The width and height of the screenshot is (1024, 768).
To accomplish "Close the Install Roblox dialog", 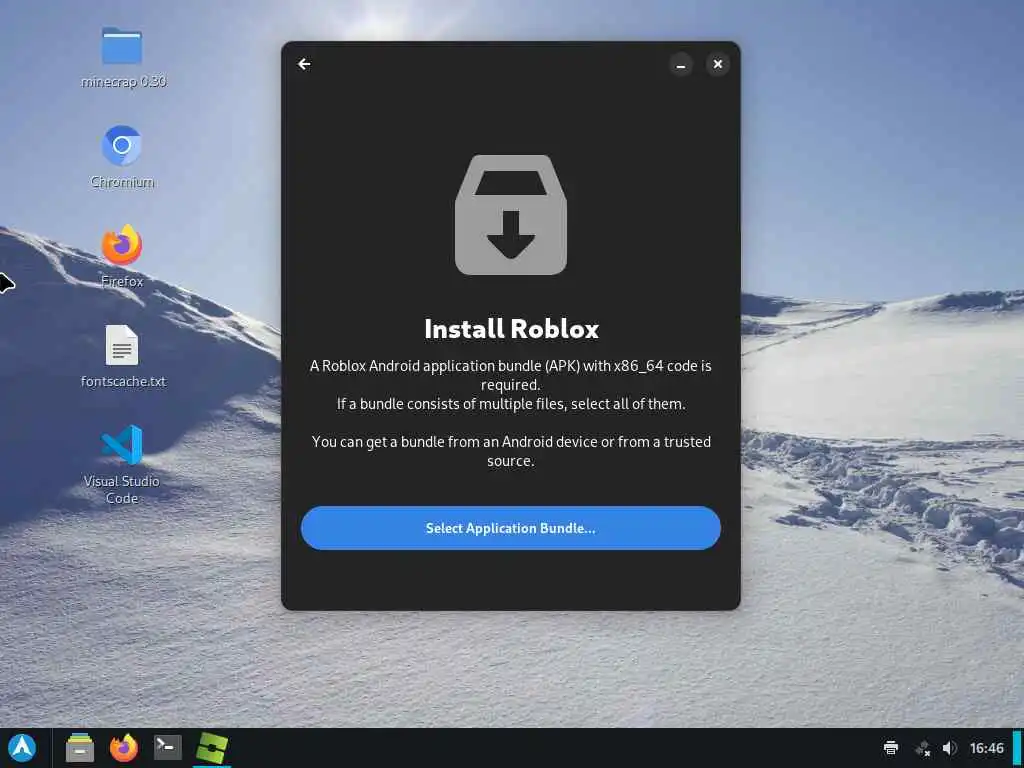I will 718,64.
